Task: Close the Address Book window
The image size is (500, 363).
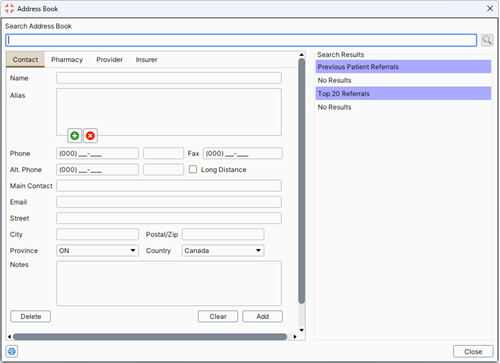Action: point(490,8)
